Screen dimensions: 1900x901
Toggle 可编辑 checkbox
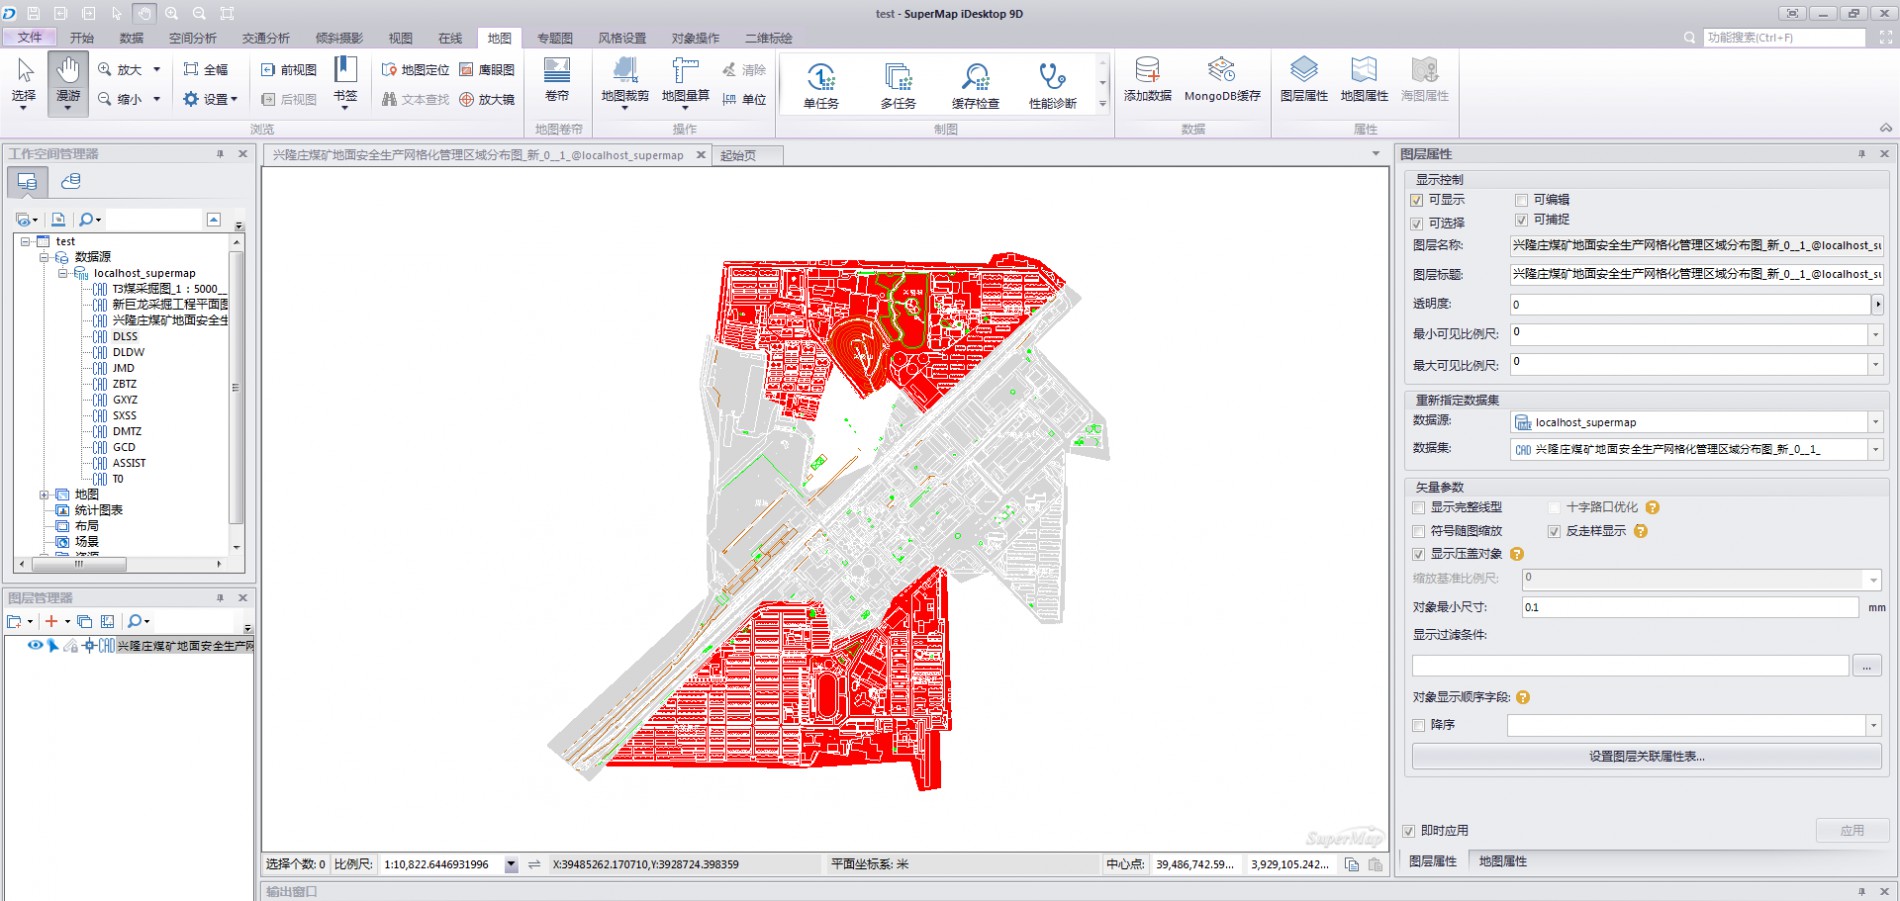[1521, 200]
